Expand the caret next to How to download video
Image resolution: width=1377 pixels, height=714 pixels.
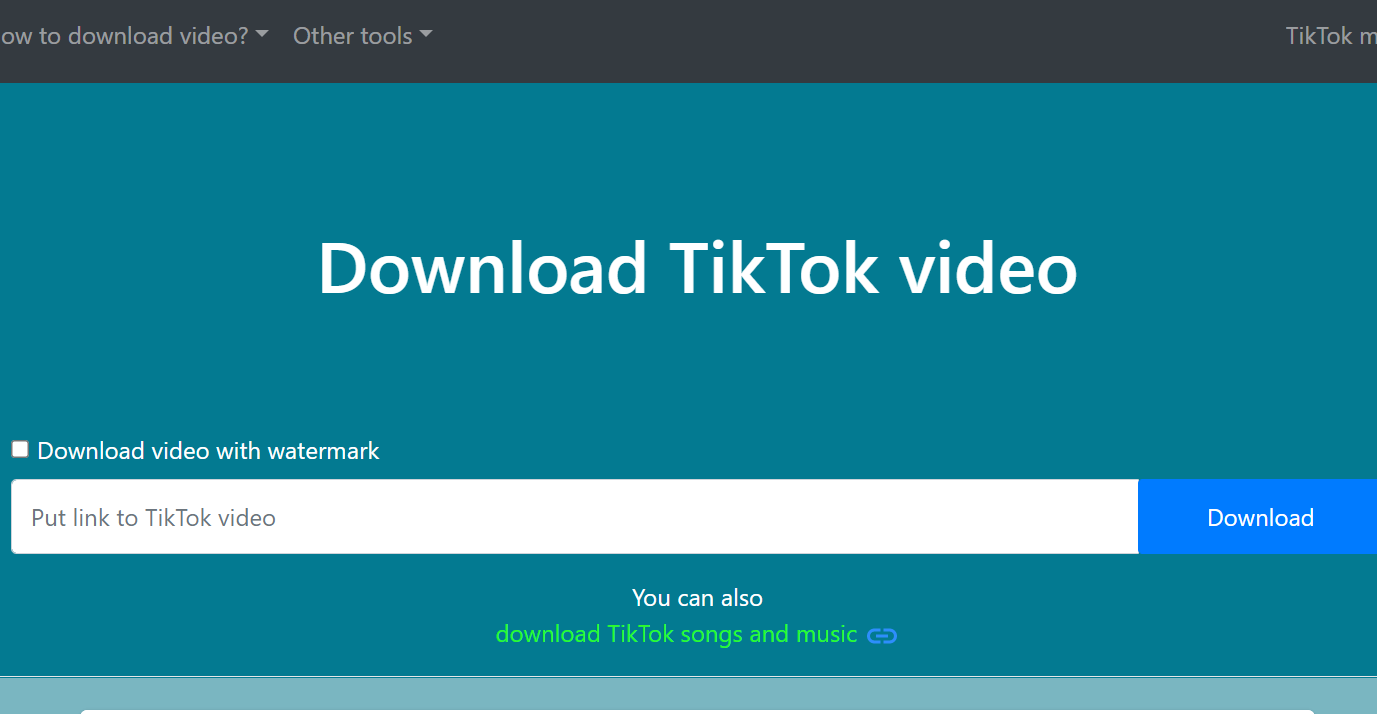(x=262, y=34)
